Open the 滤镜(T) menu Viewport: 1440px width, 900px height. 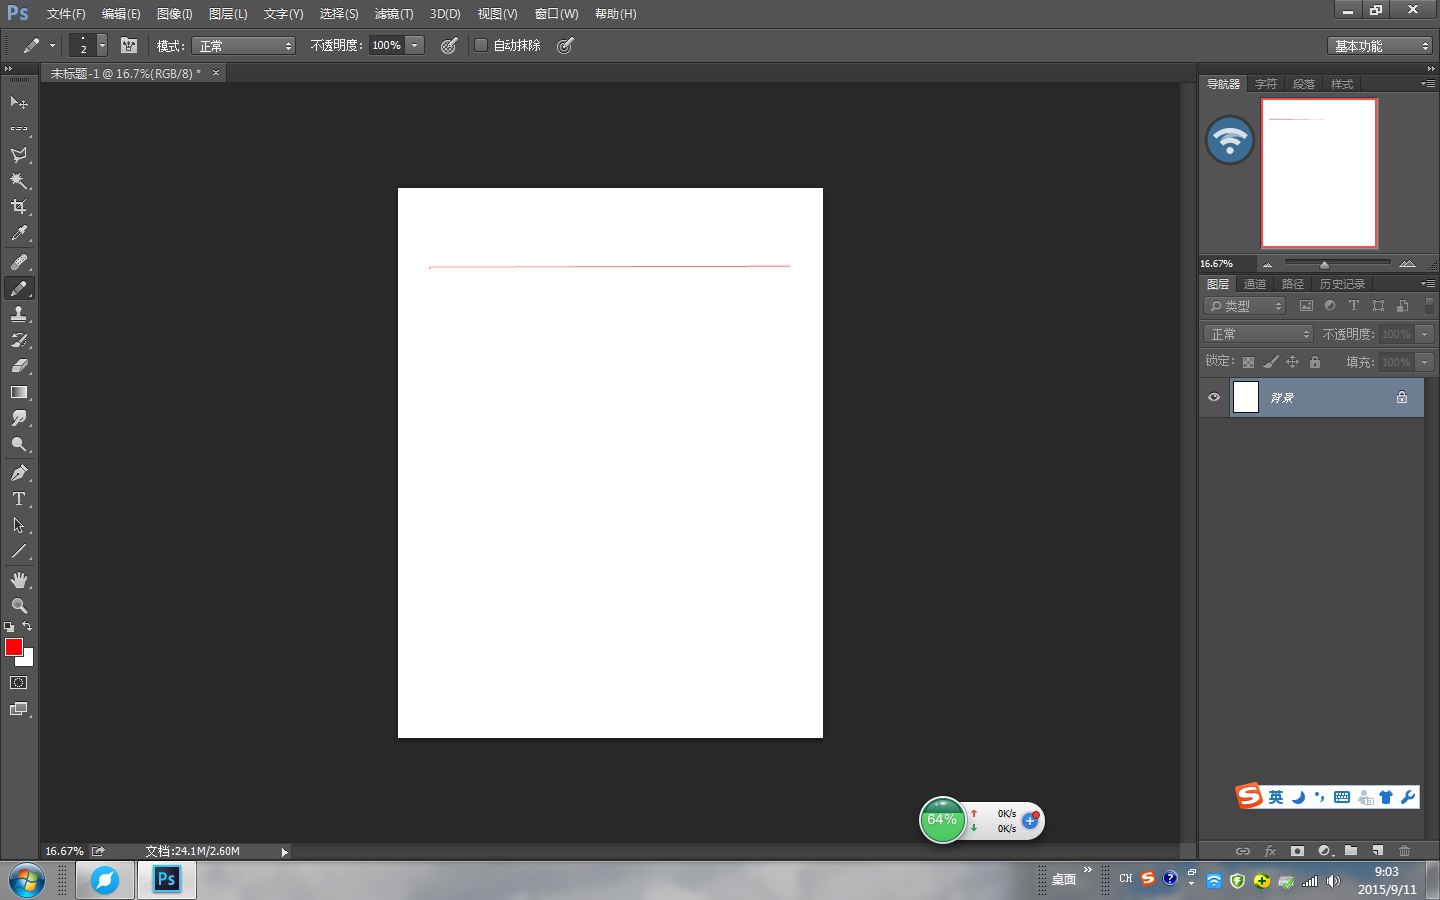point(393,14)
